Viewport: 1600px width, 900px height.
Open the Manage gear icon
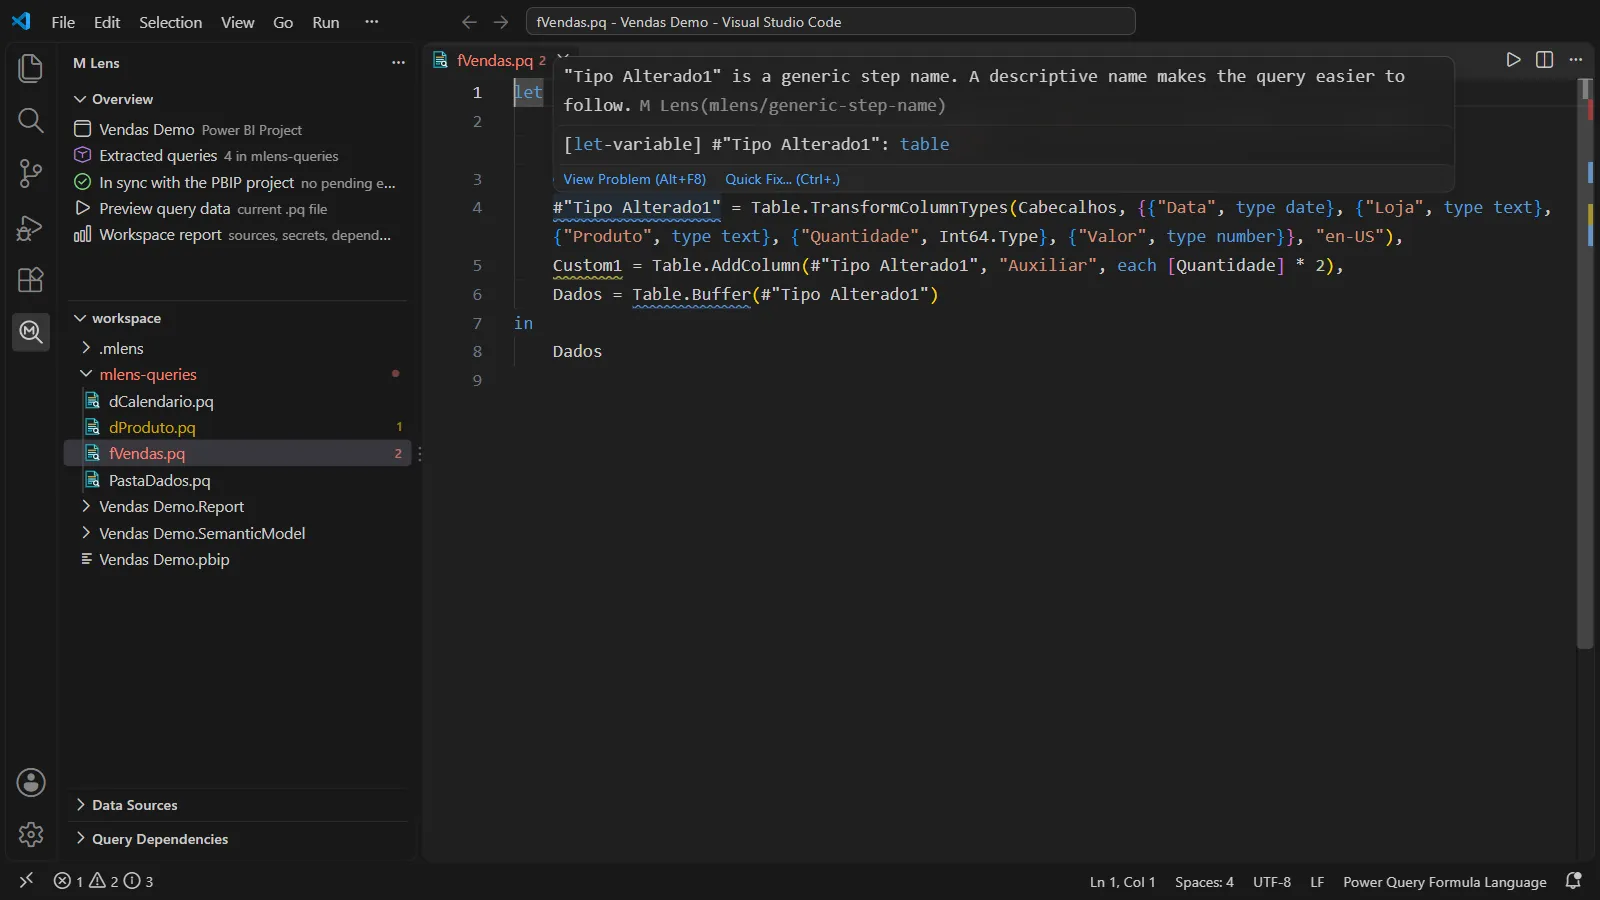point(31,834)
